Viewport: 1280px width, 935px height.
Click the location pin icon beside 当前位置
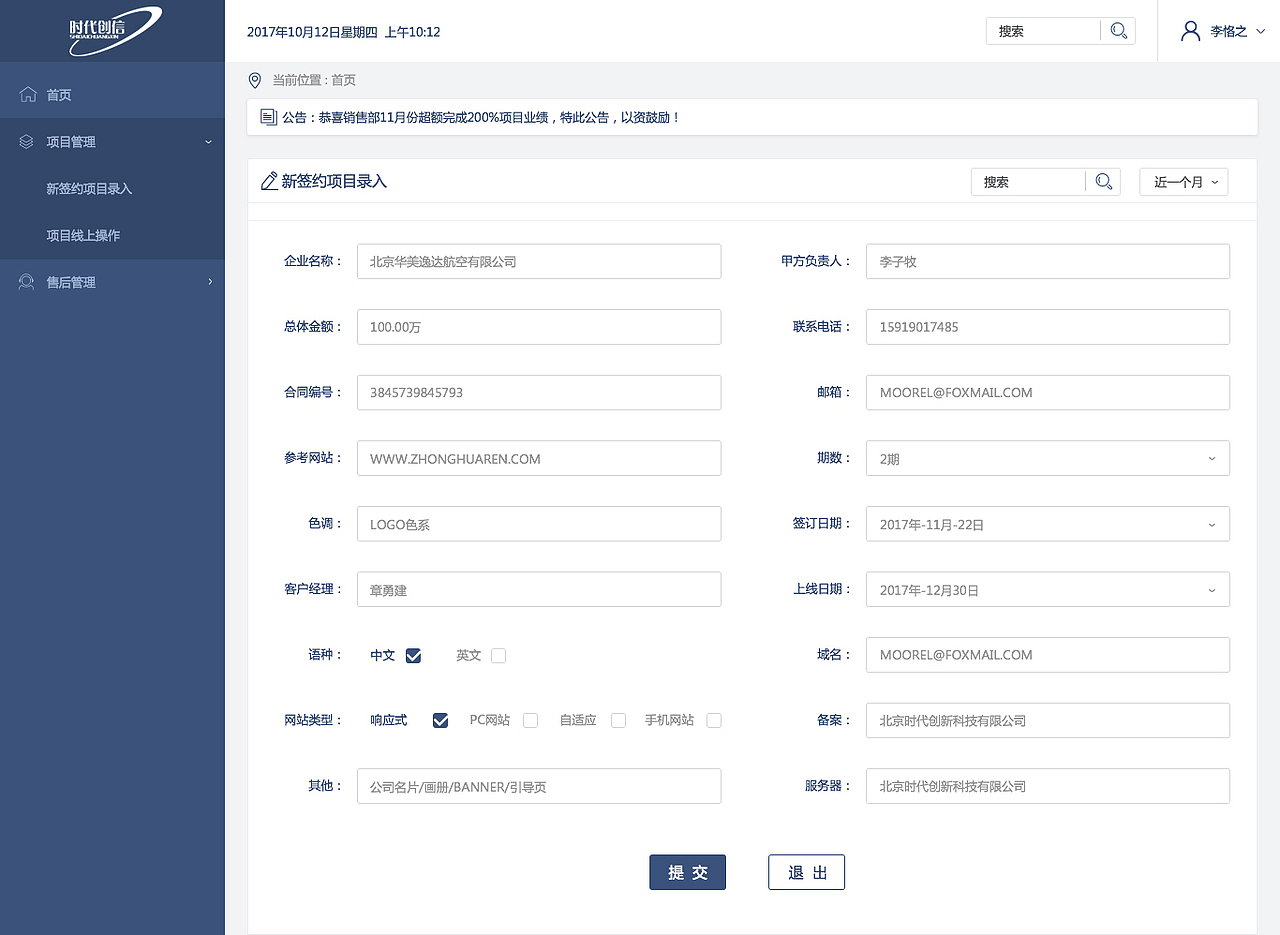[x=254, y=80]
